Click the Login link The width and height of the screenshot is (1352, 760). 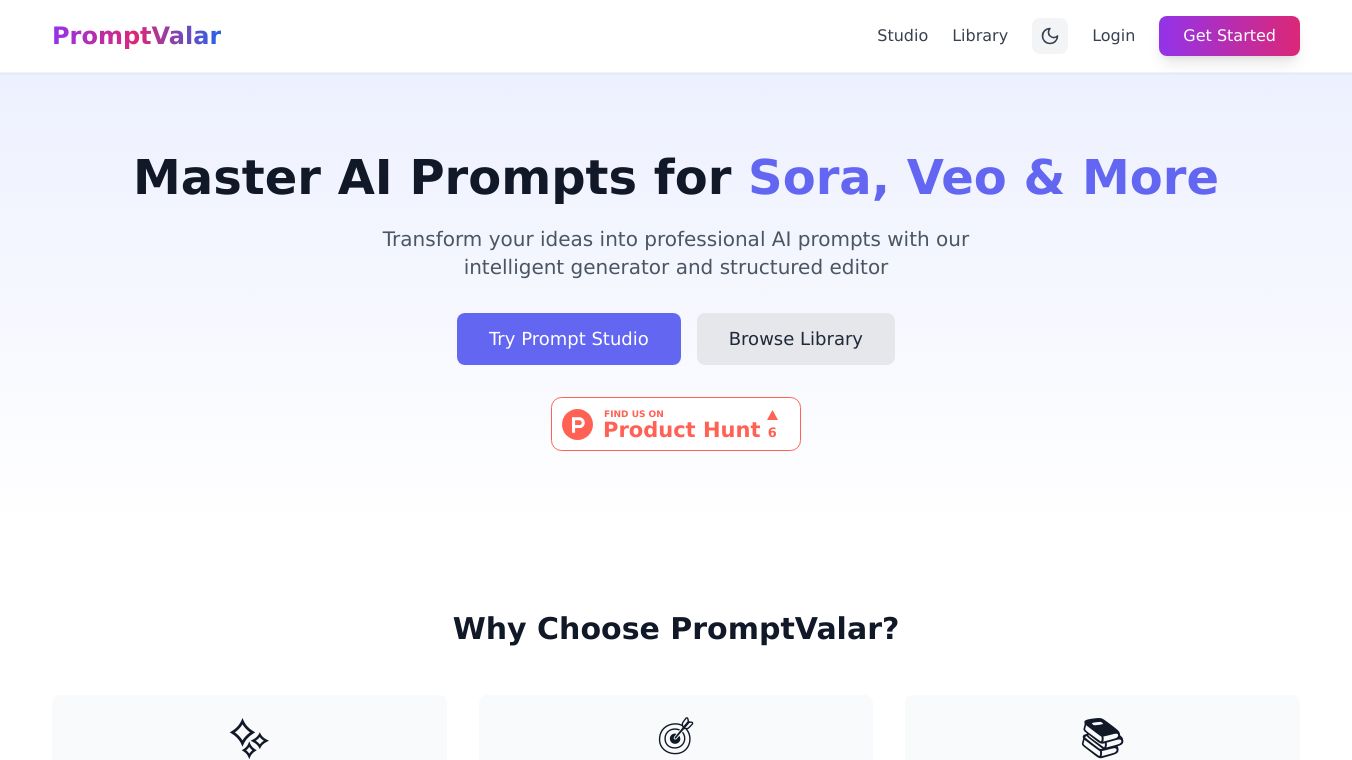pos(1113,36)
